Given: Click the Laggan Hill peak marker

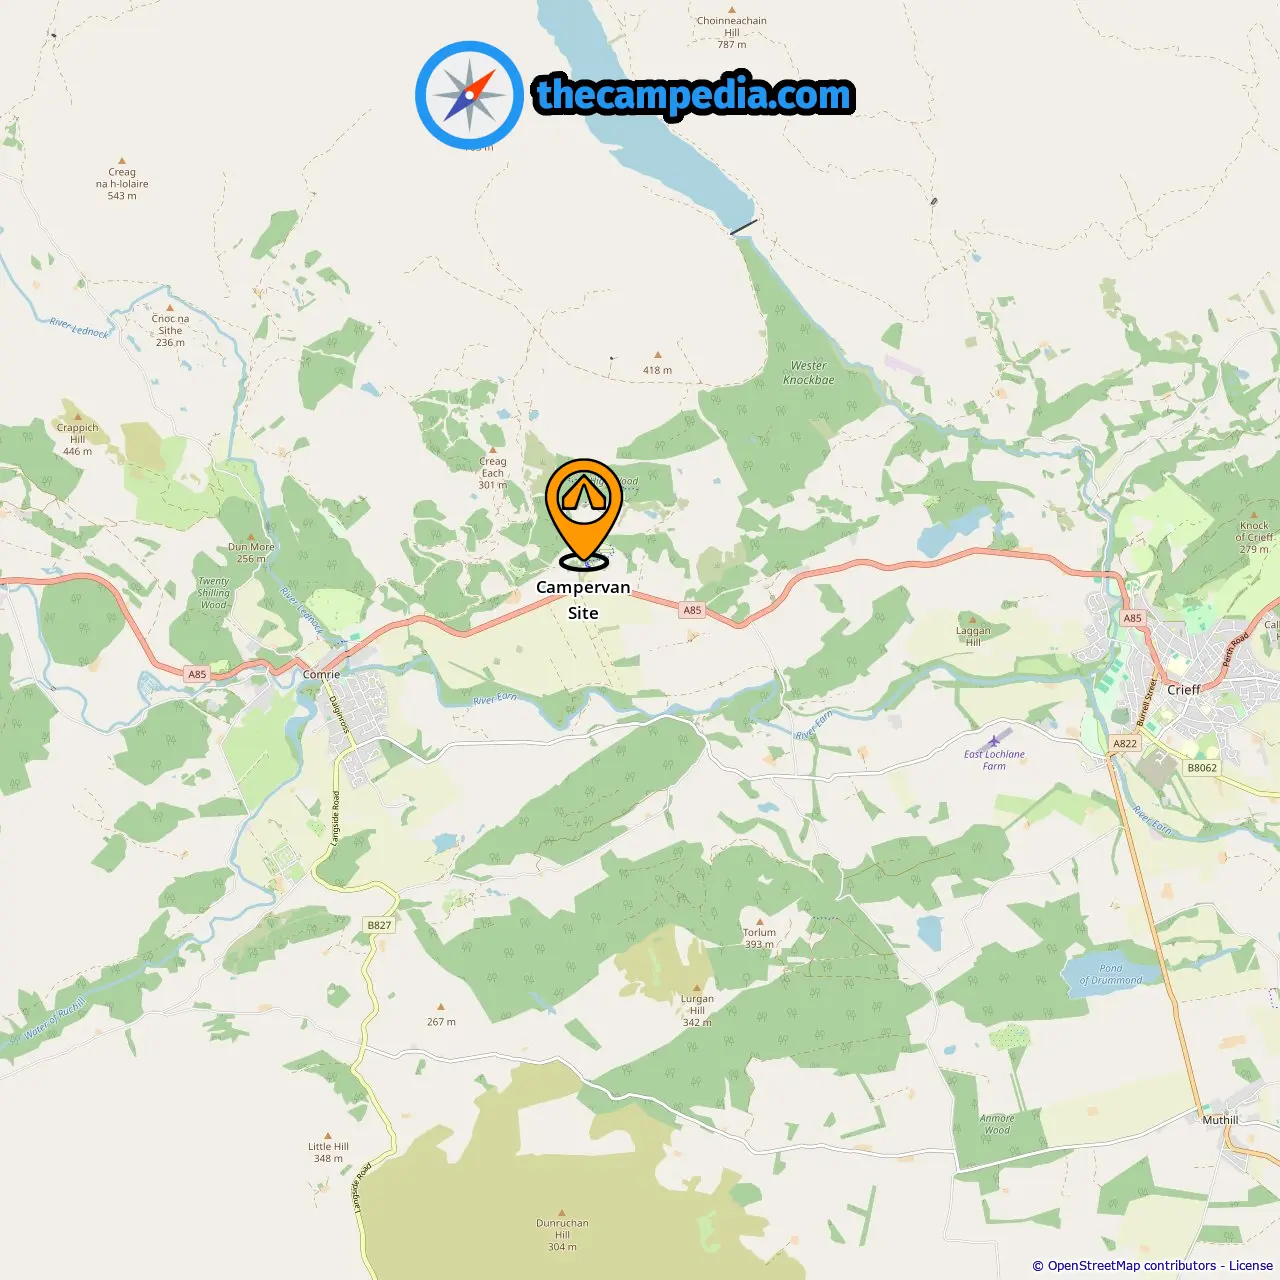Looking at the screenshot, I should coord(972,620).
